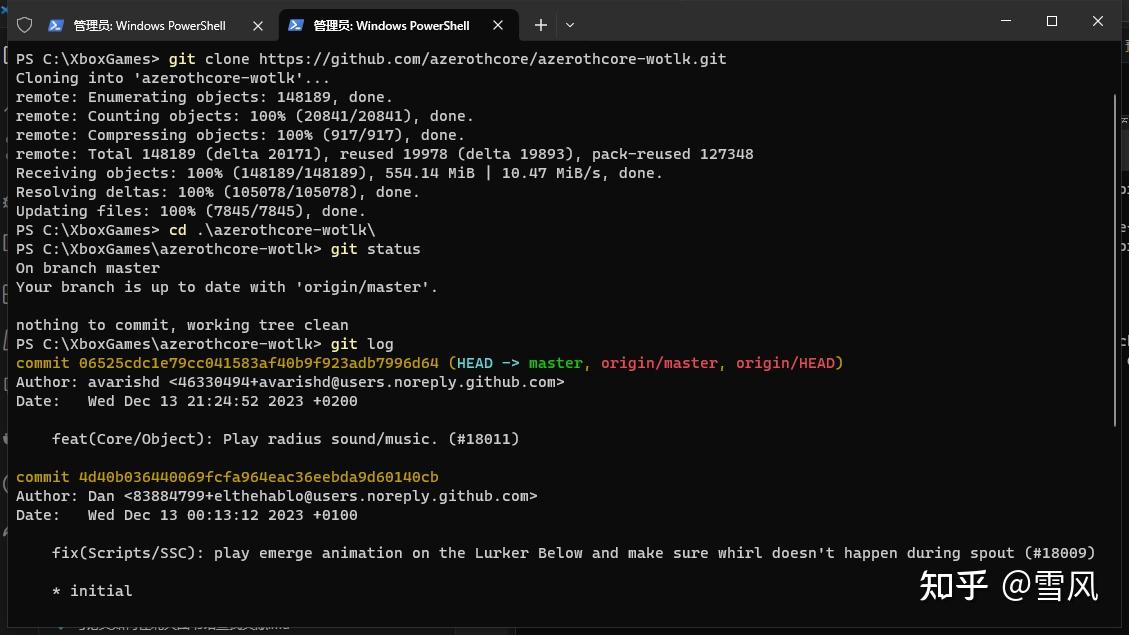Click the first tab's PowerShell icon
Image resolution: width=1129 pixels, height=635 pixels.
pos(57,25)
